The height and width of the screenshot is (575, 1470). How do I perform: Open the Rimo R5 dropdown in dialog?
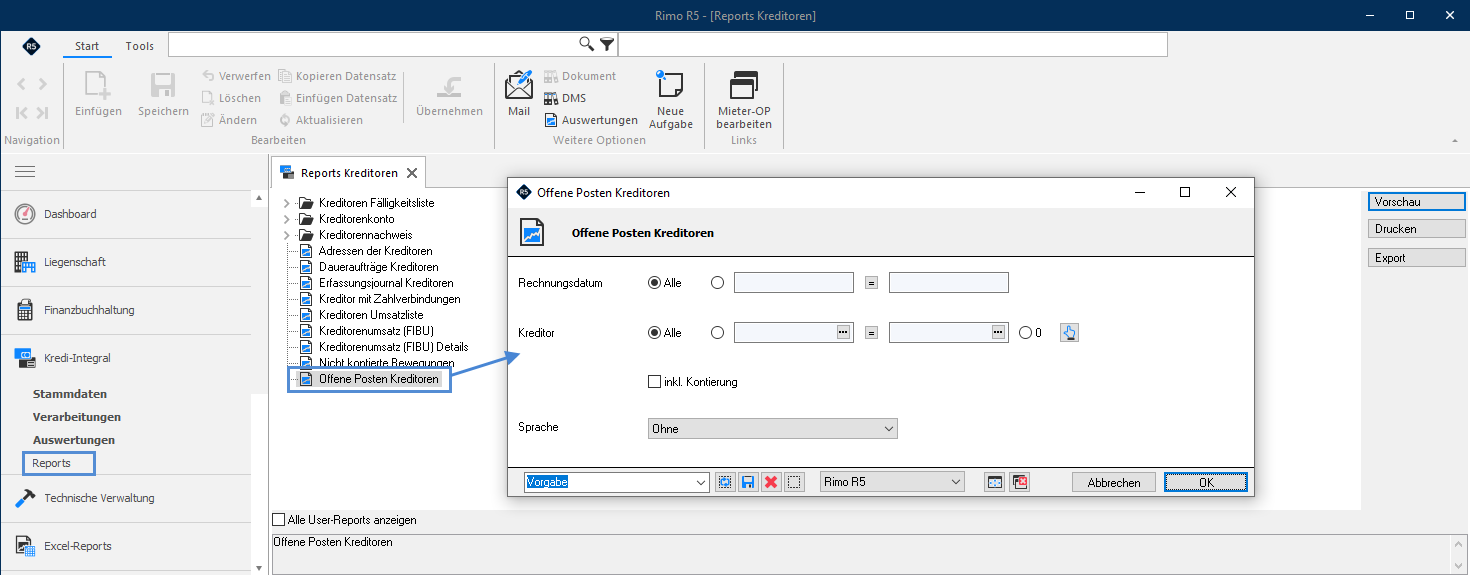point(892,482)
